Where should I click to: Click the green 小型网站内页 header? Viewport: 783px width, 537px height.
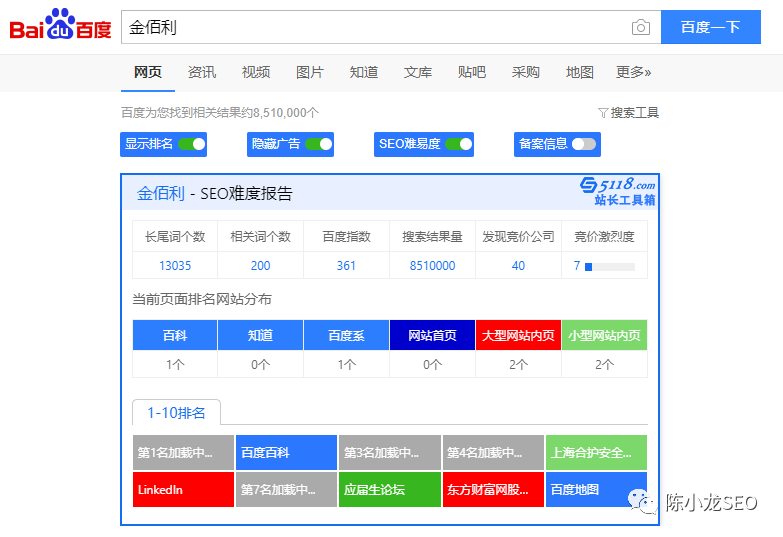coord(604,335)
